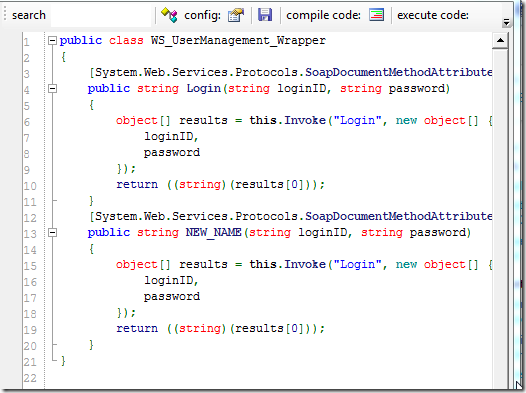Click the class name WS_UserManagement_Wrapper

pos(238,41)
